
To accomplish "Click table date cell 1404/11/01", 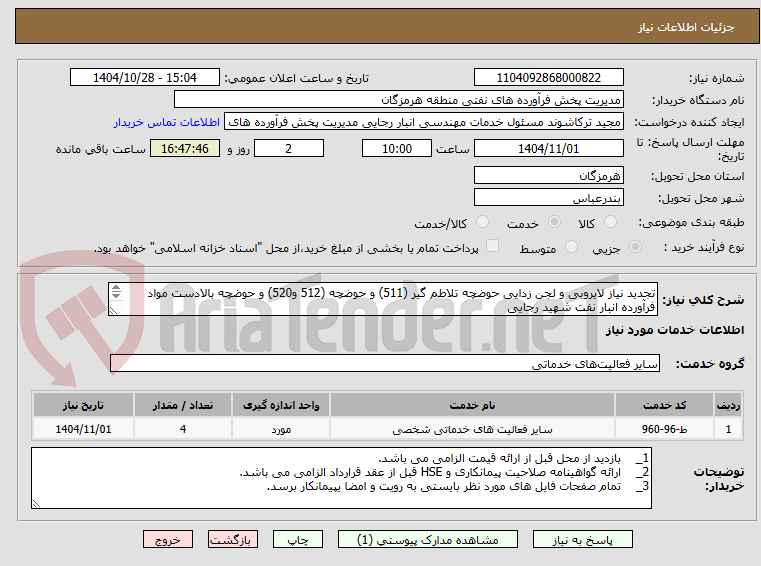I will 83,429.
